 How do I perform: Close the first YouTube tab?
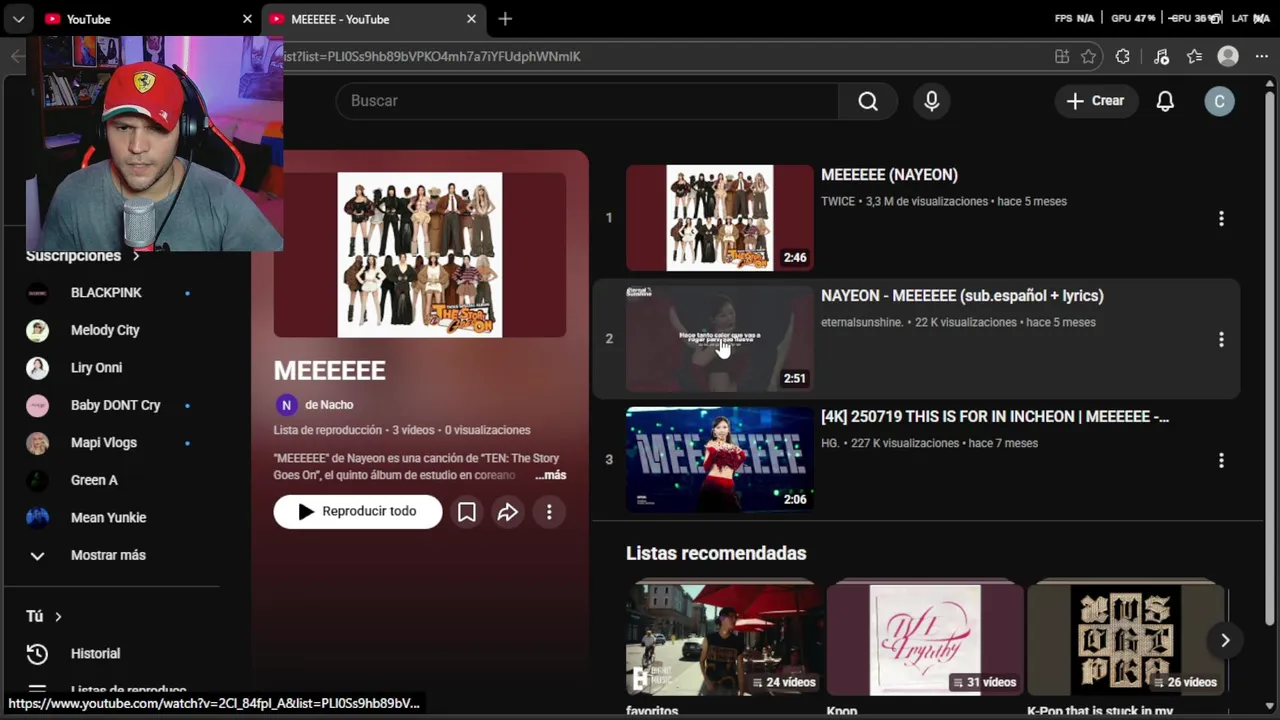point(247,19)
